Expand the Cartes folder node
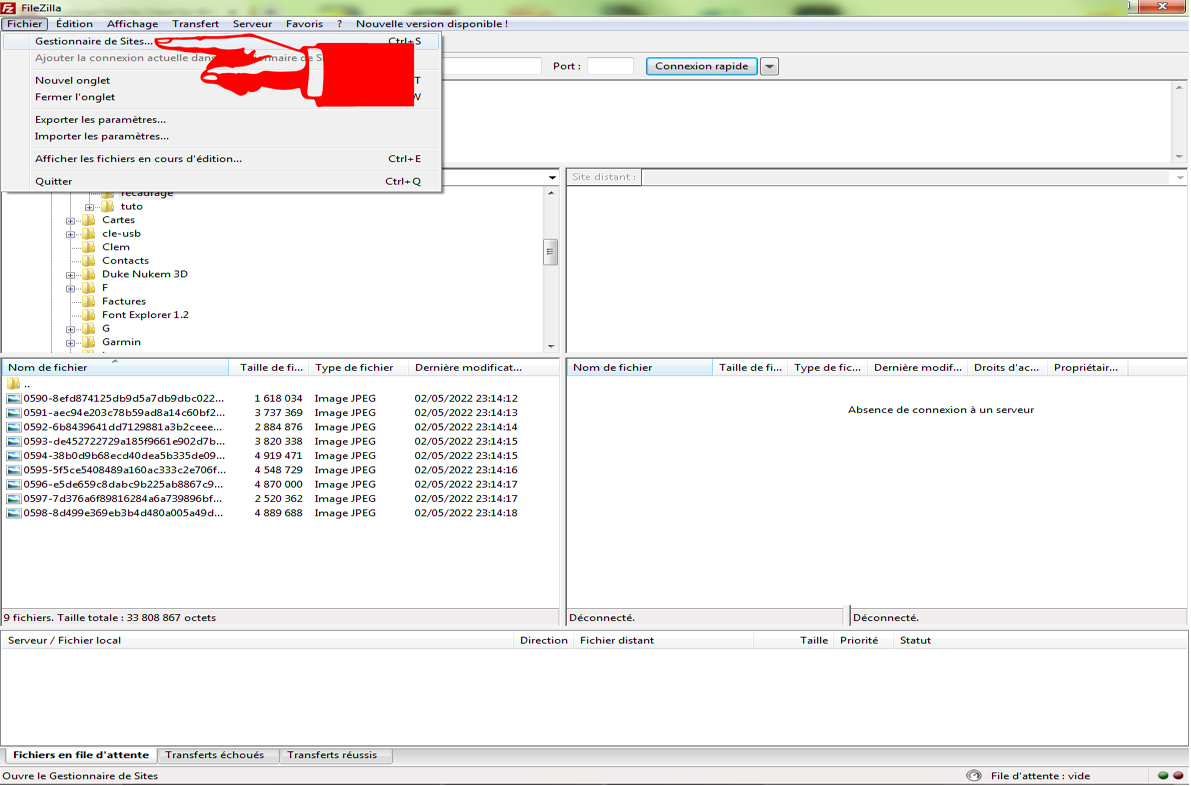This screenshot has width=1191, height=786. [x=70, y=220]
